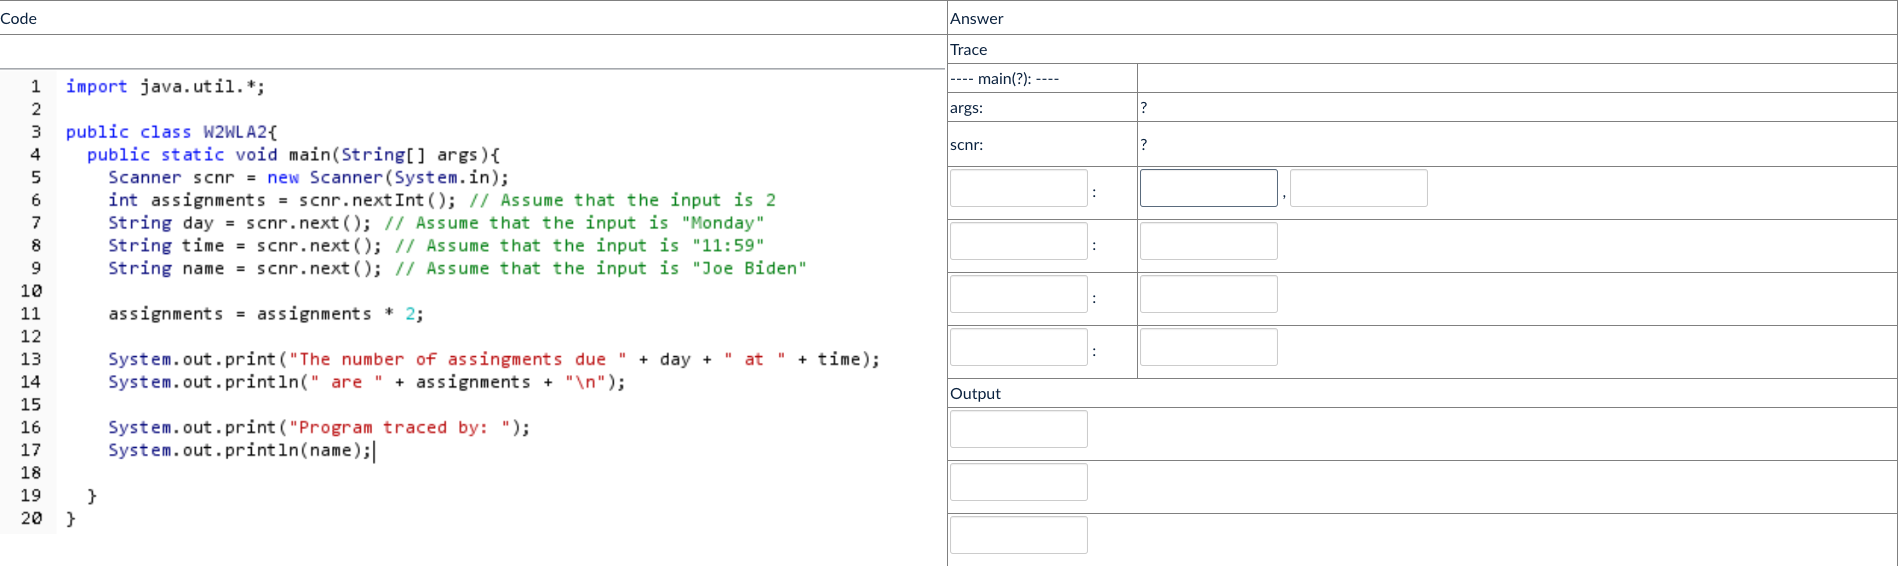Click the 'Code' column header

click(19, 18)
